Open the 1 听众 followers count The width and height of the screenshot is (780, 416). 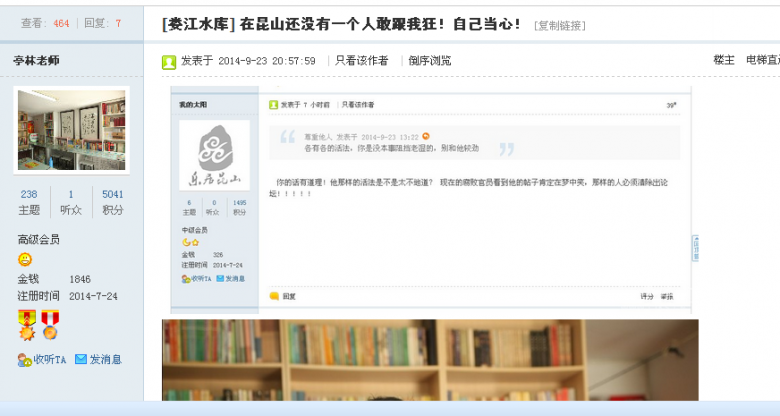tap(71, 202)
